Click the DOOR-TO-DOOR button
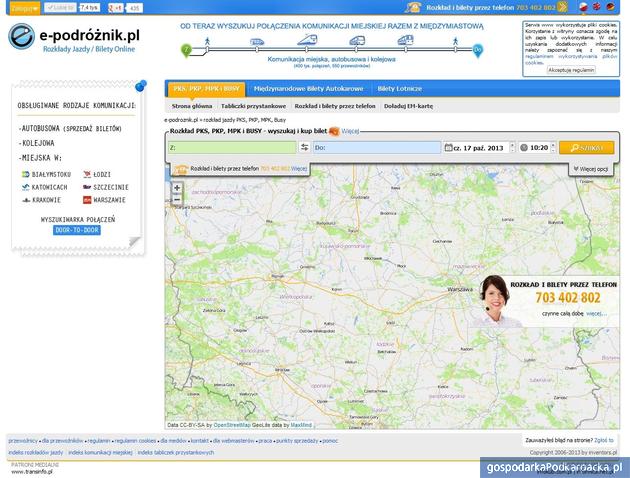The image size is (630, 478). click(x=77, y=230)
